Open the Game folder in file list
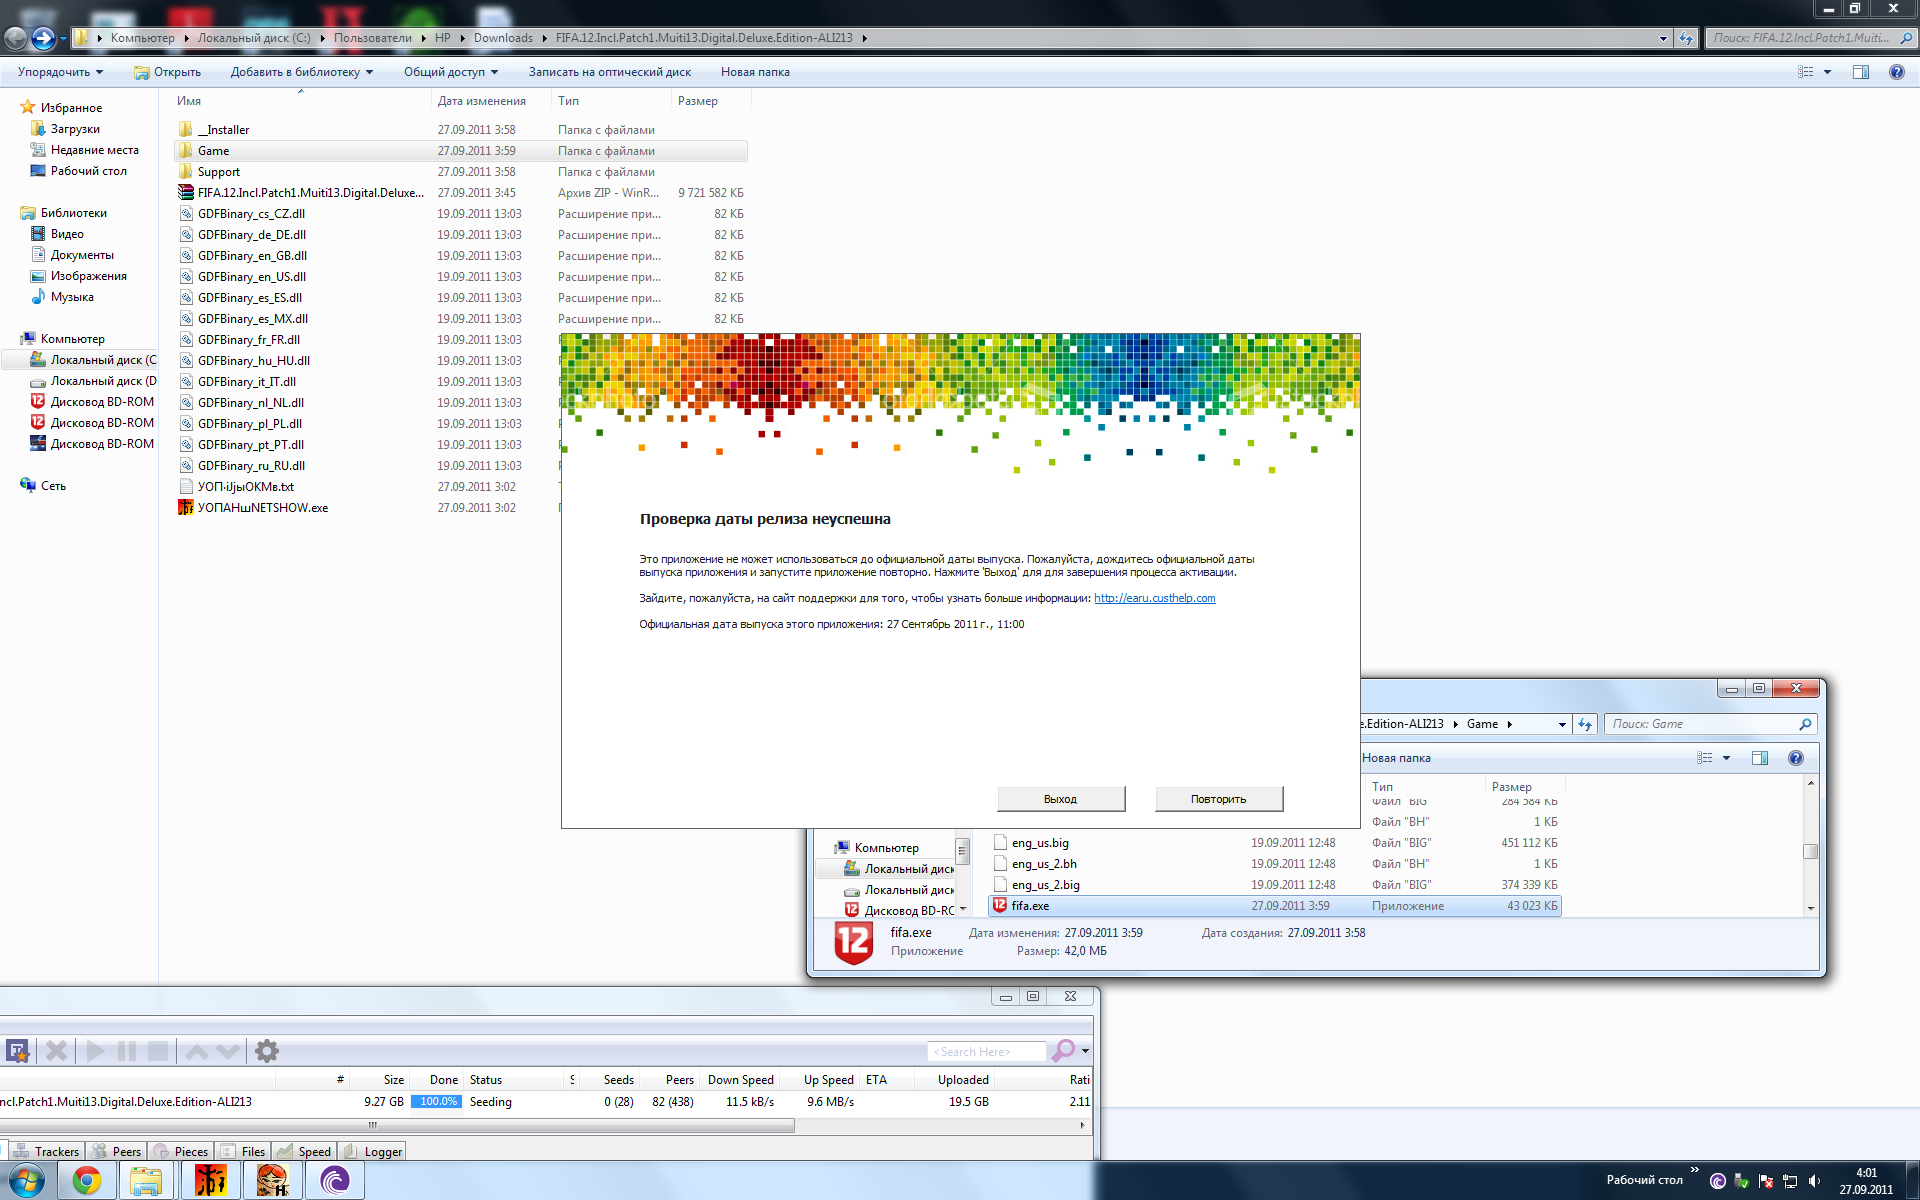The width and height of the screenshot is (1920, 1200). [461, 151]
